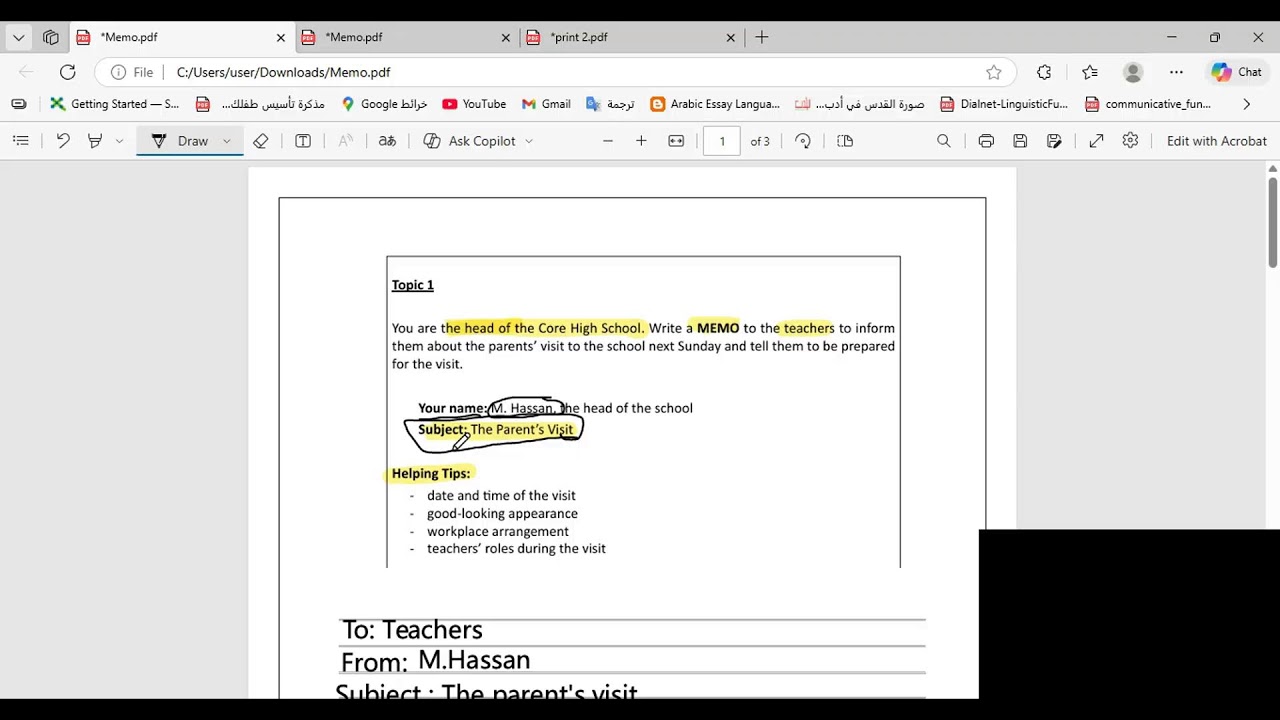
Task: Open the workspaces icon
Action: point(51,37)
